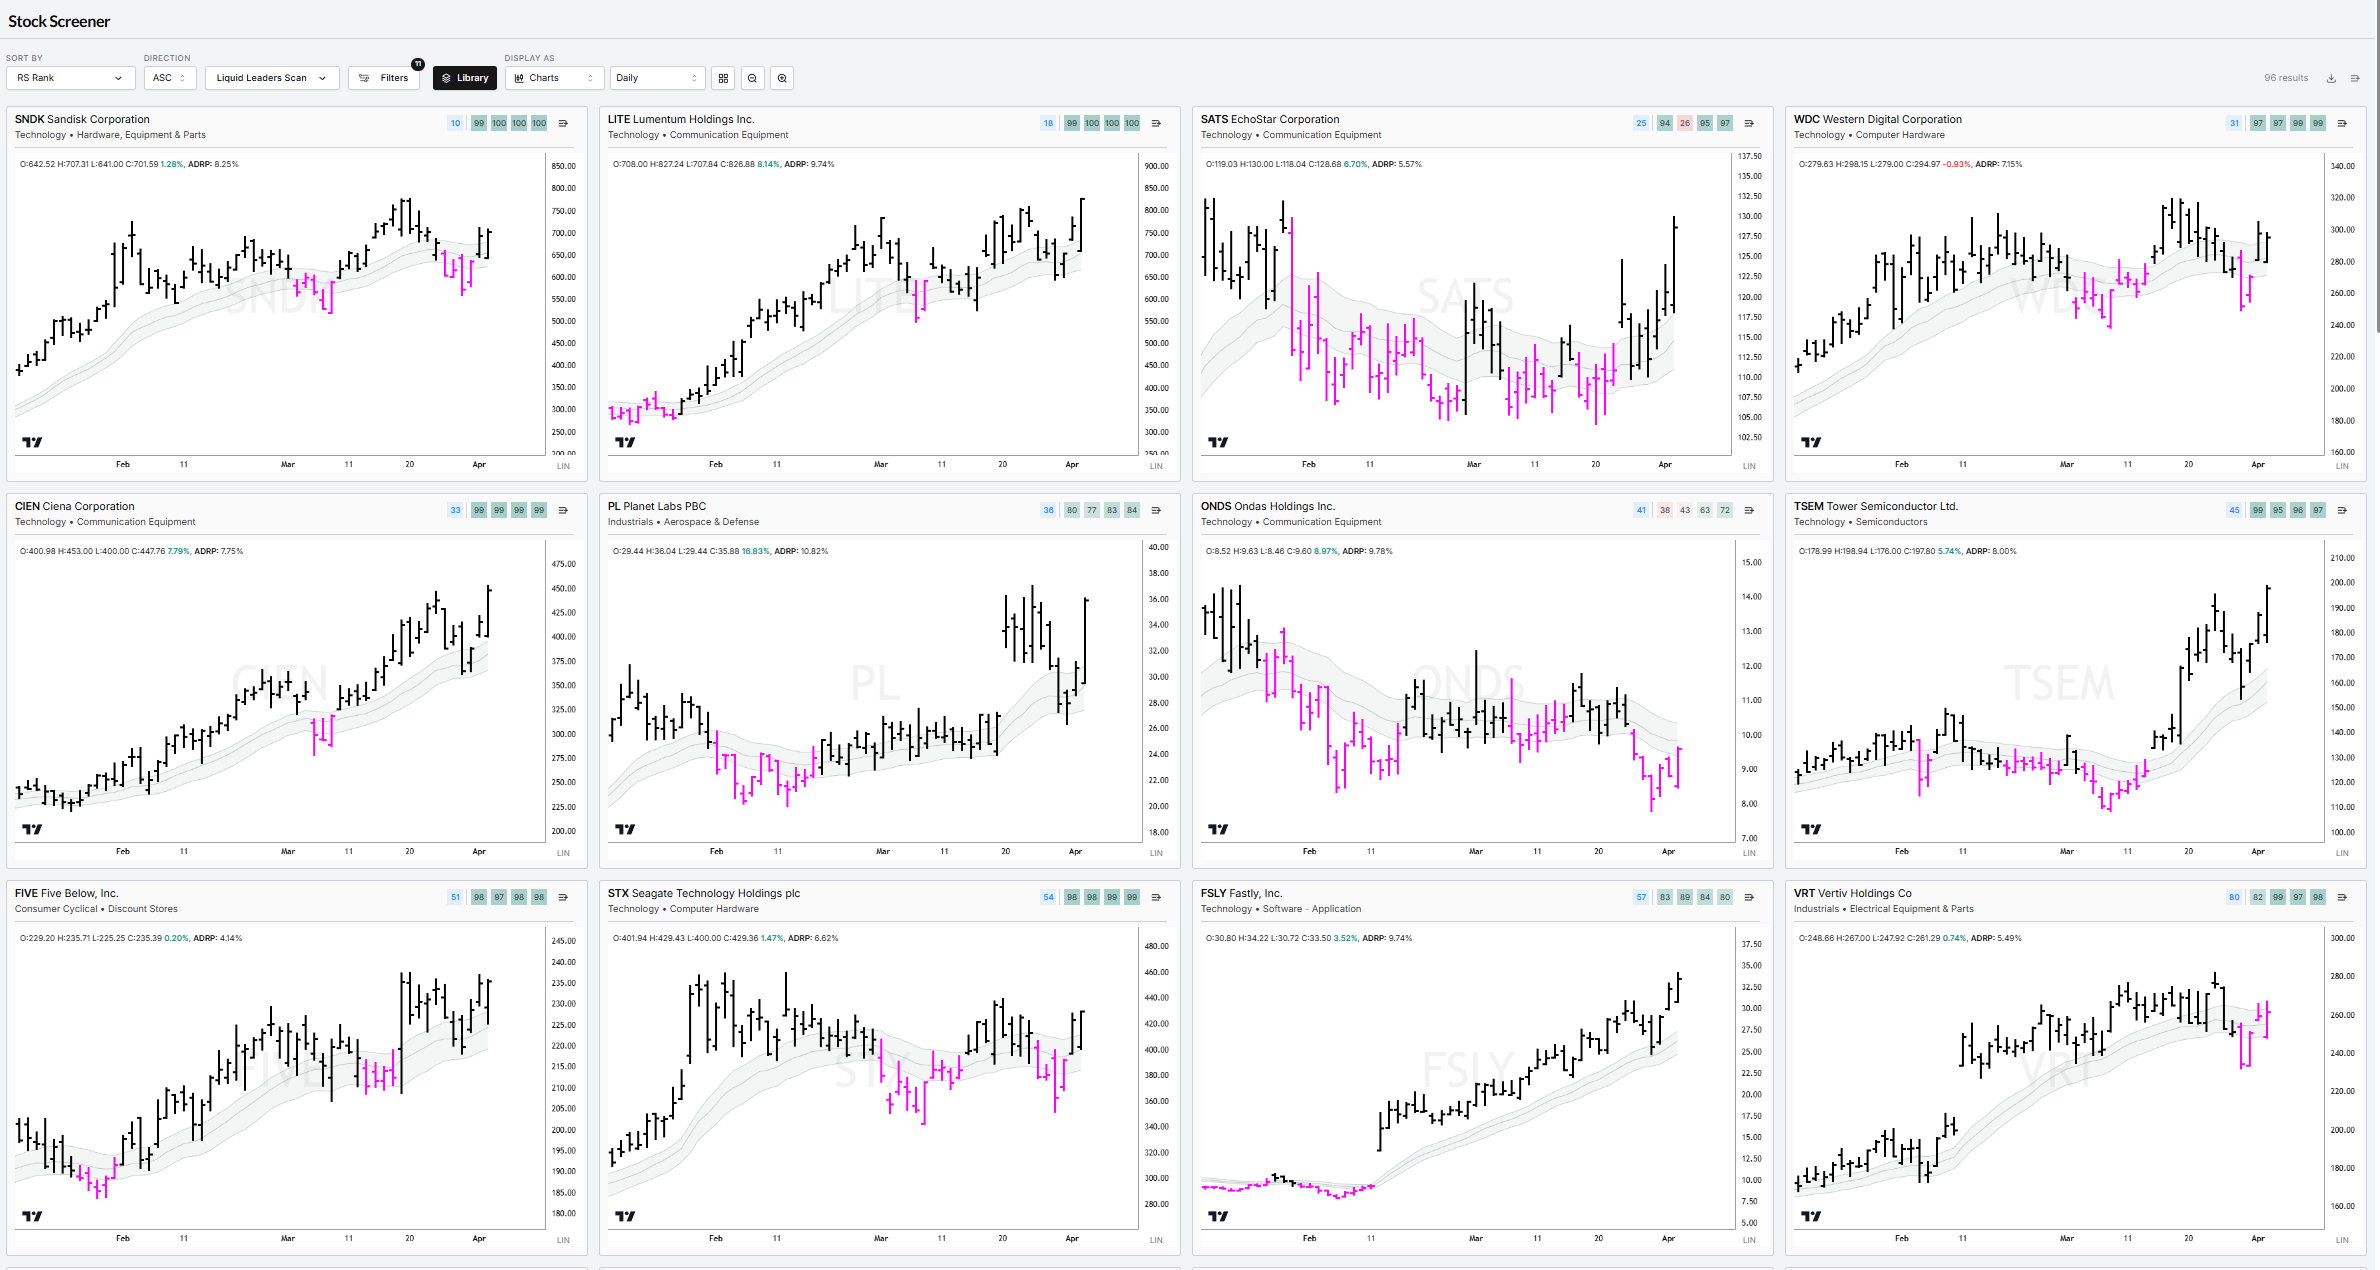Open the Charts display-as dropdown

tap(554, 78)
